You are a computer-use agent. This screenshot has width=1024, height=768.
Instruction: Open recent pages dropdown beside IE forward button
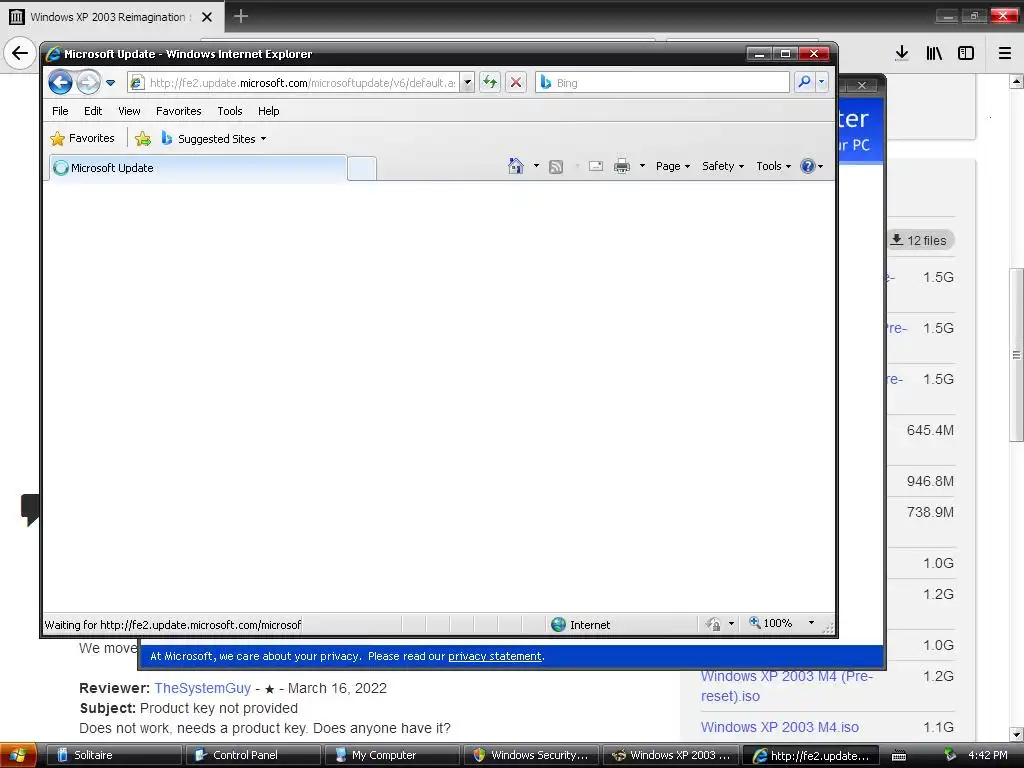pos(110,83)
